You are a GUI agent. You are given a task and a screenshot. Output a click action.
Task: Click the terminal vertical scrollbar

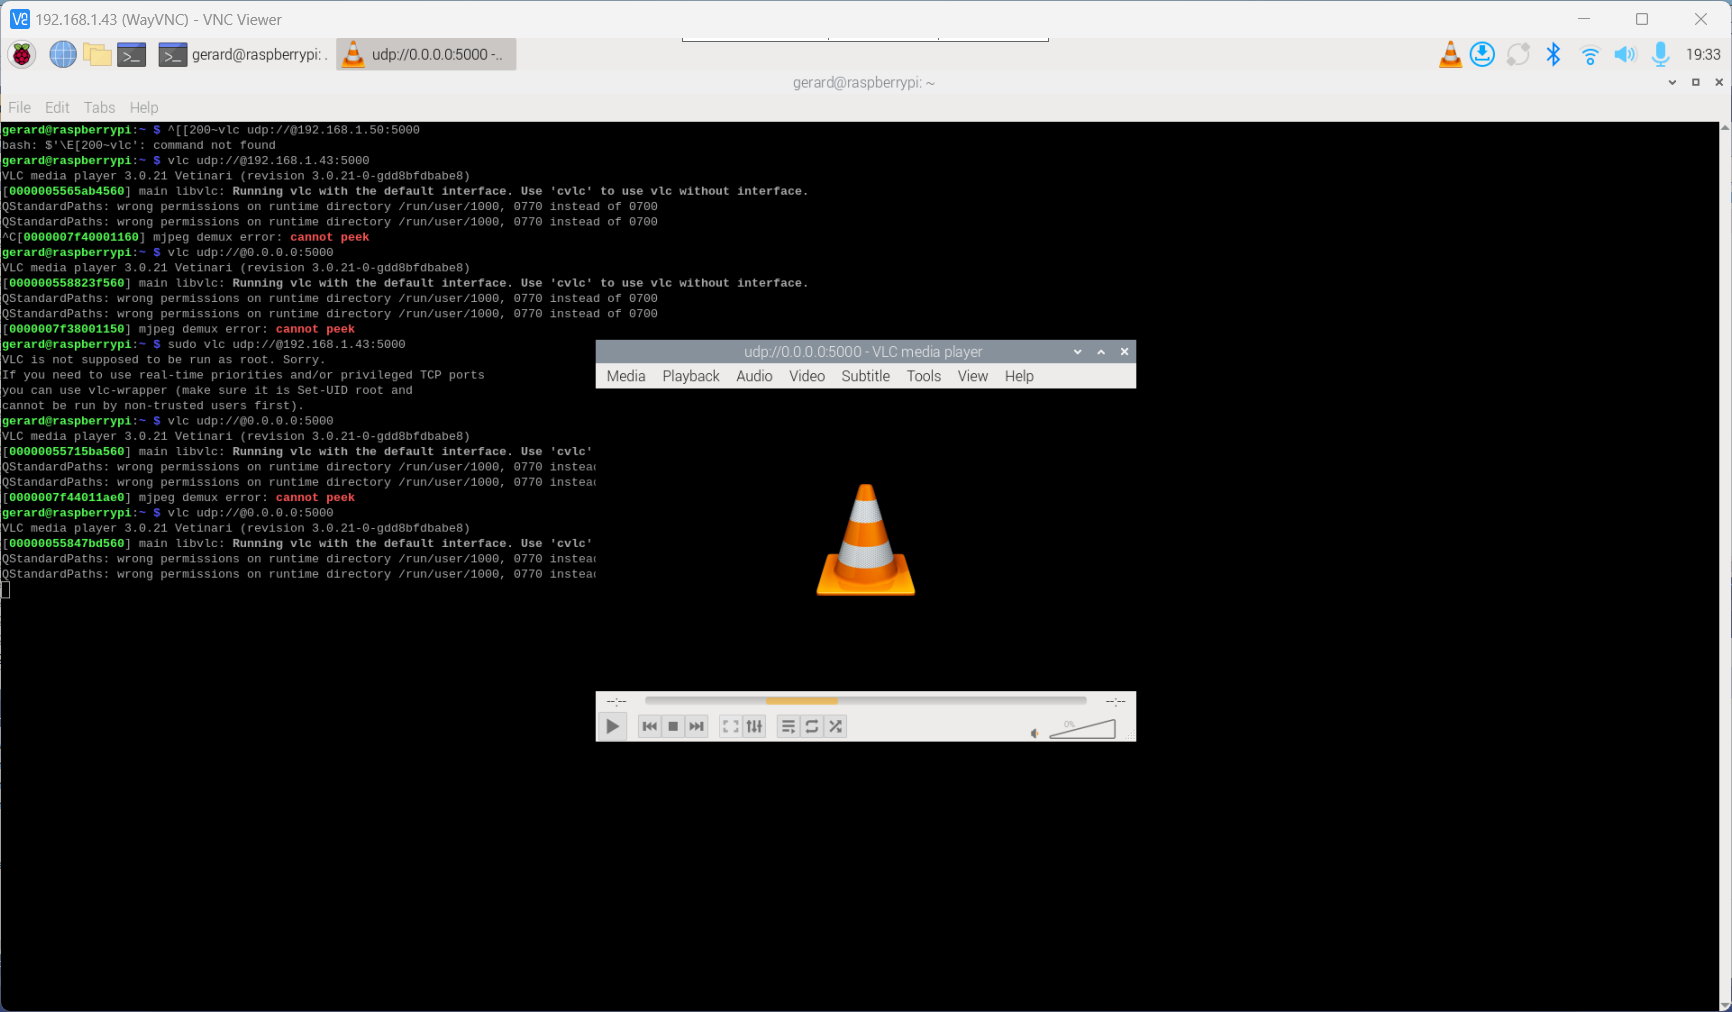[1724, 565]
